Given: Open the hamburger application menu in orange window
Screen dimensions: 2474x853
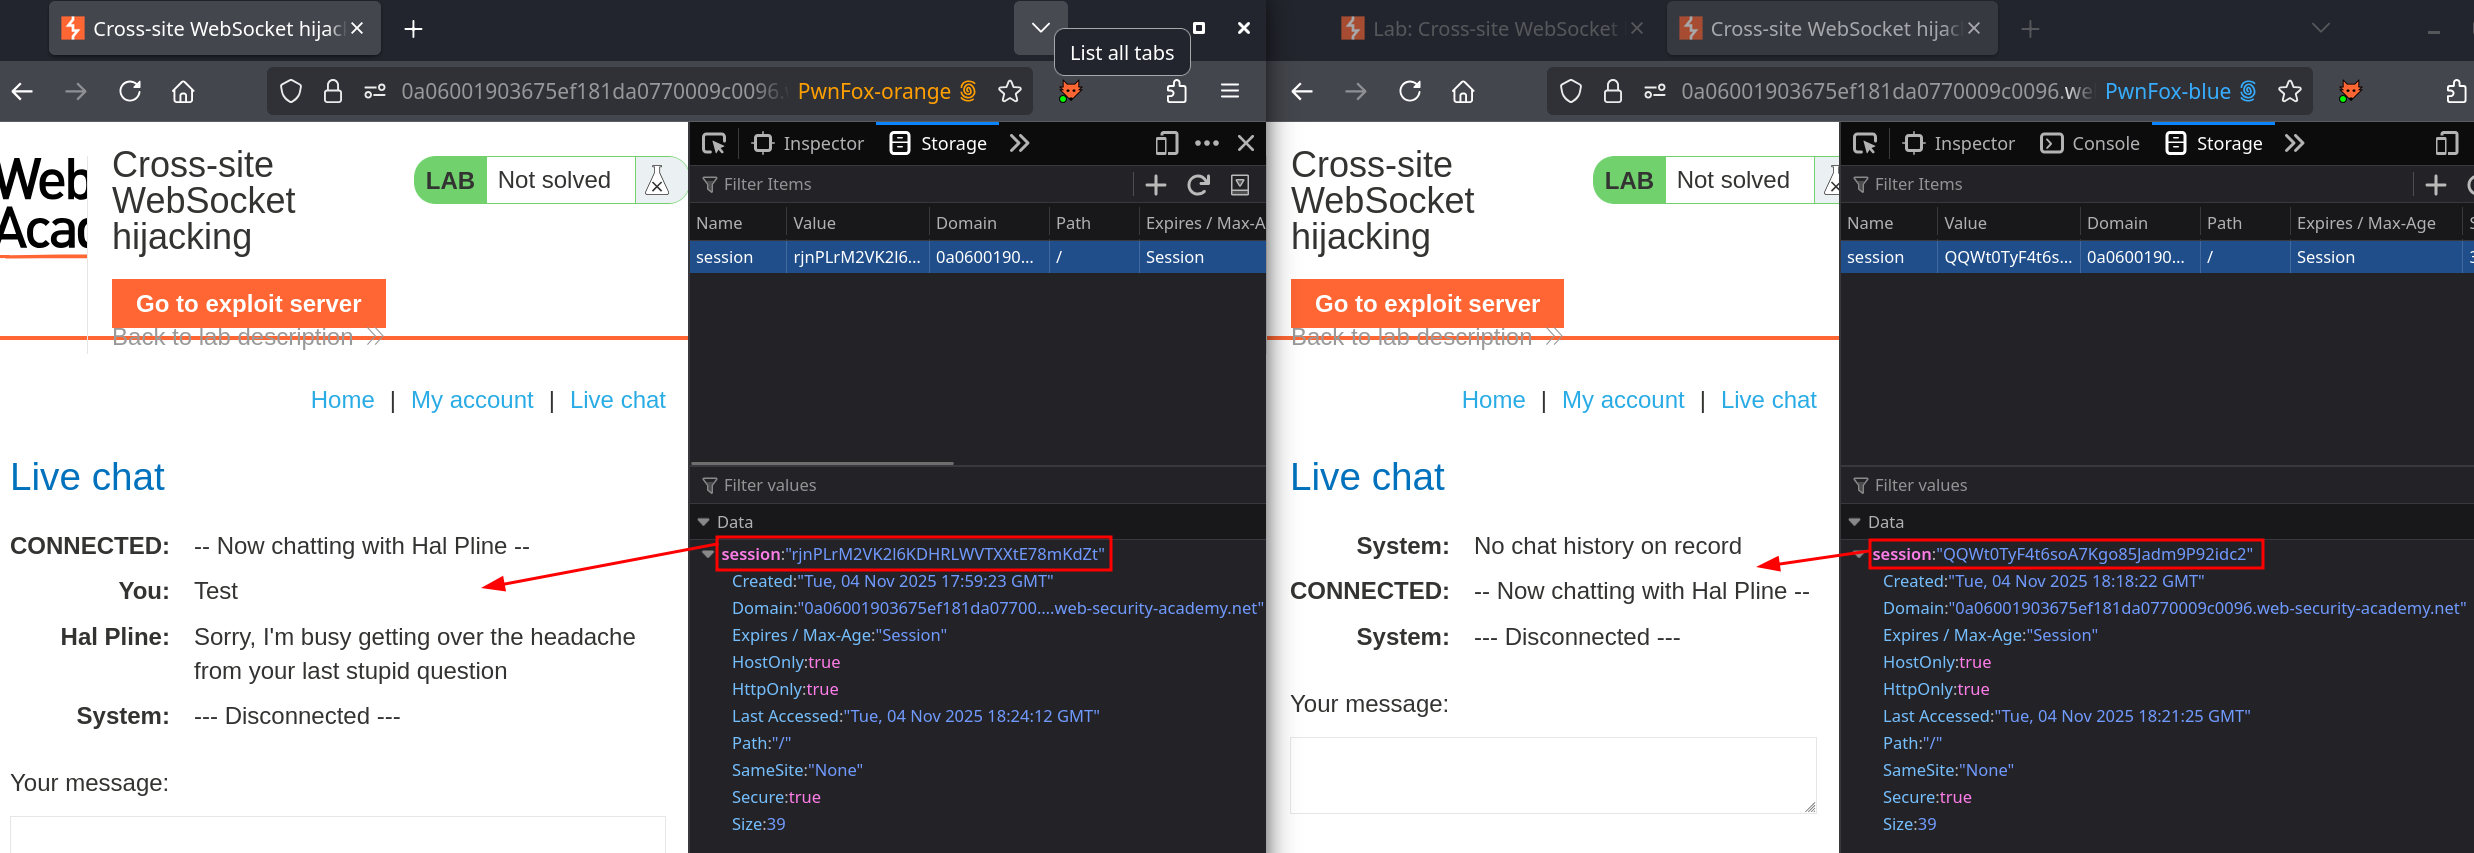Looking at the screenshot, I should (x=1230, y=92).
